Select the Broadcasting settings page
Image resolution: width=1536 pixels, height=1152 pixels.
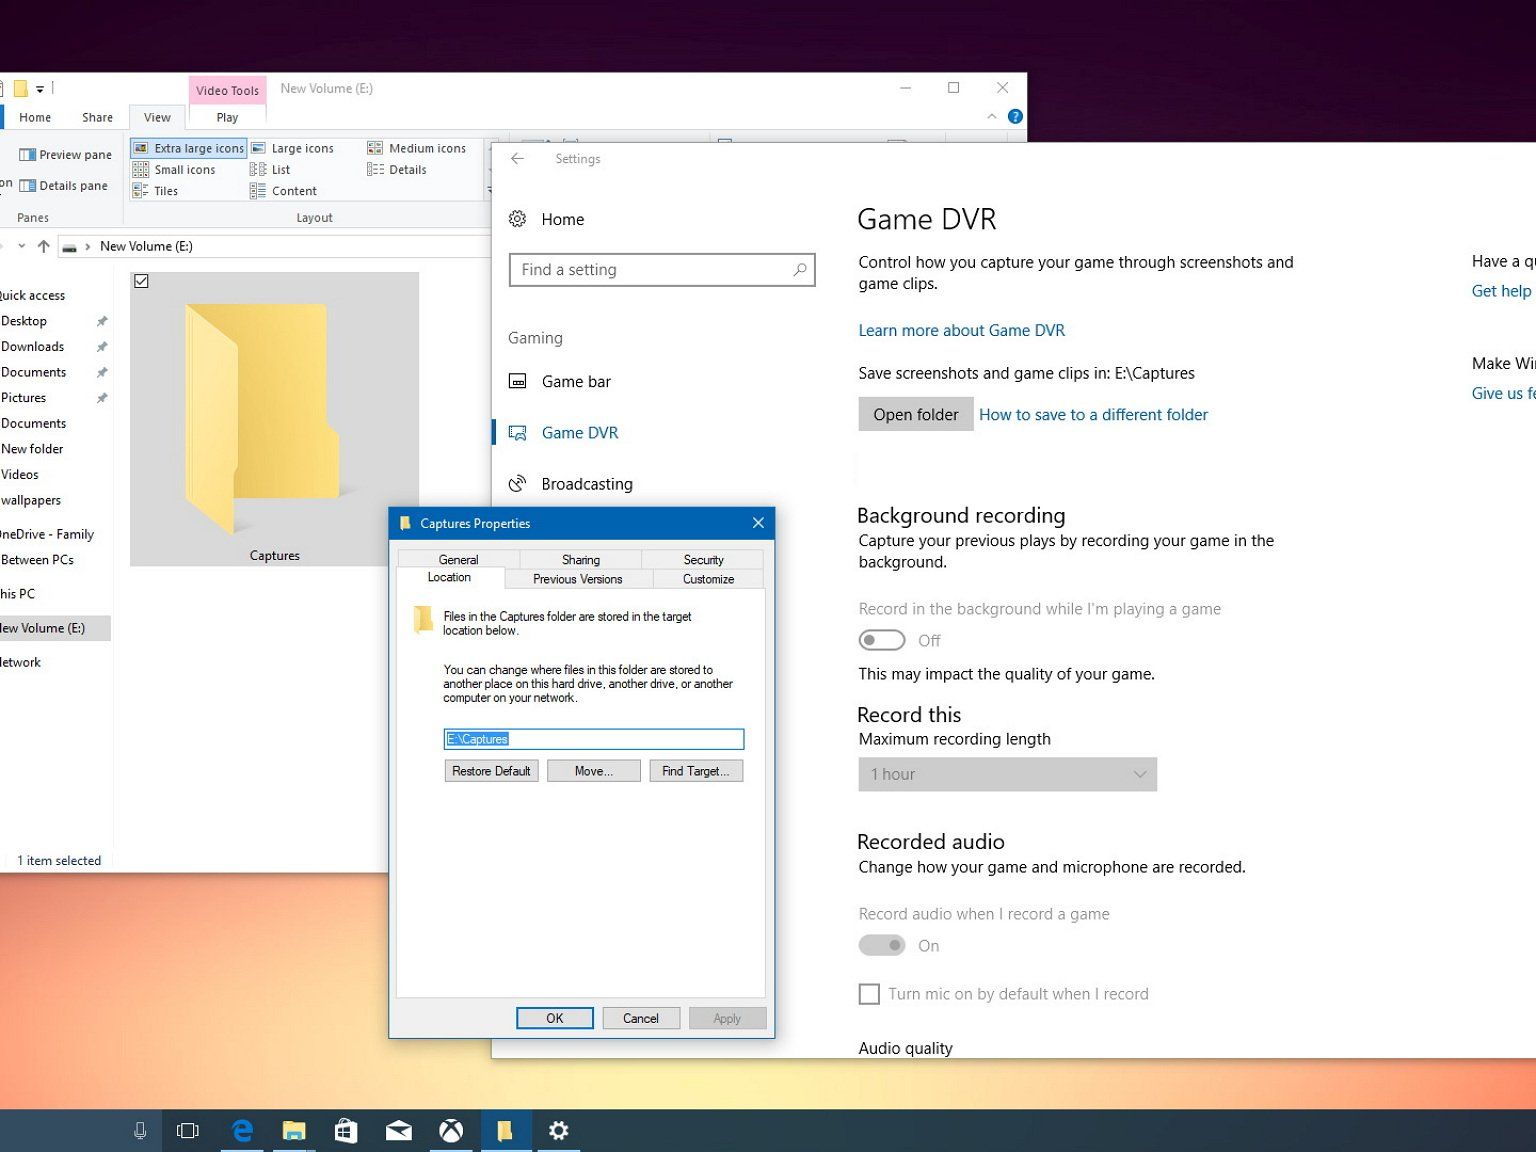586,484
